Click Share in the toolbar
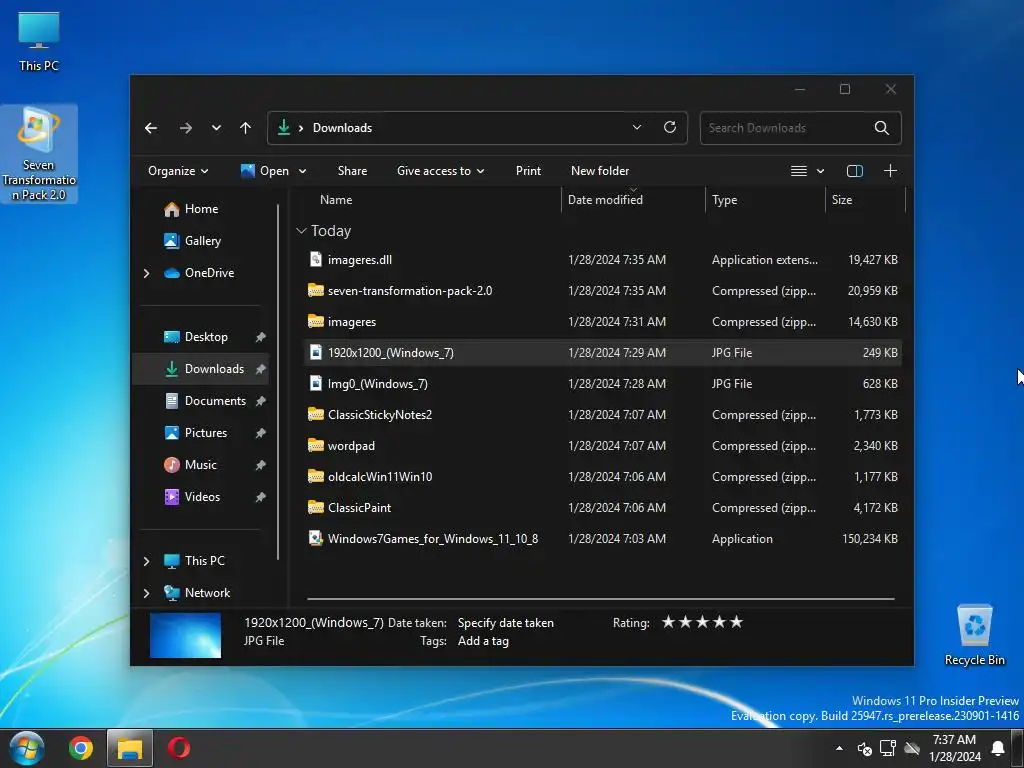This screenshot has height=768, width=1024. [352, 171]
